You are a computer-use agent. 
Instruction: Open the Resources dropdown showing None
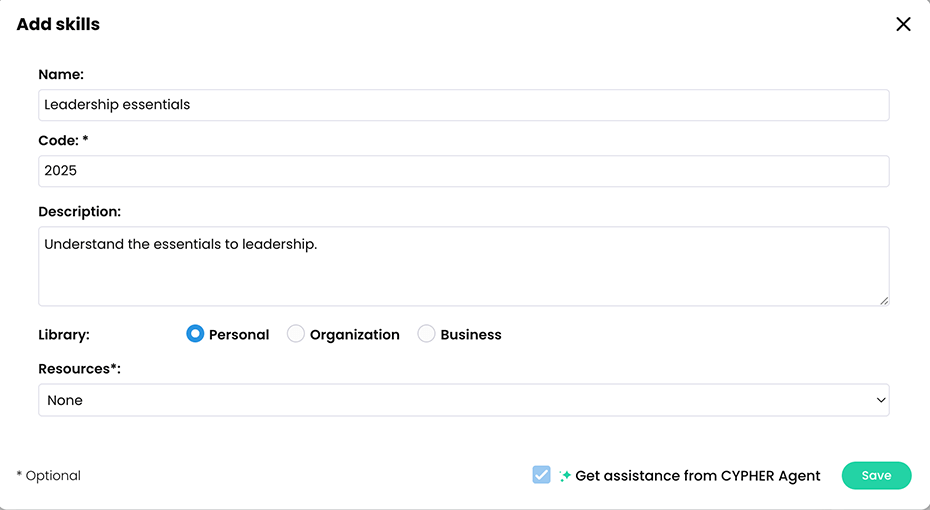tap(463, 400)
